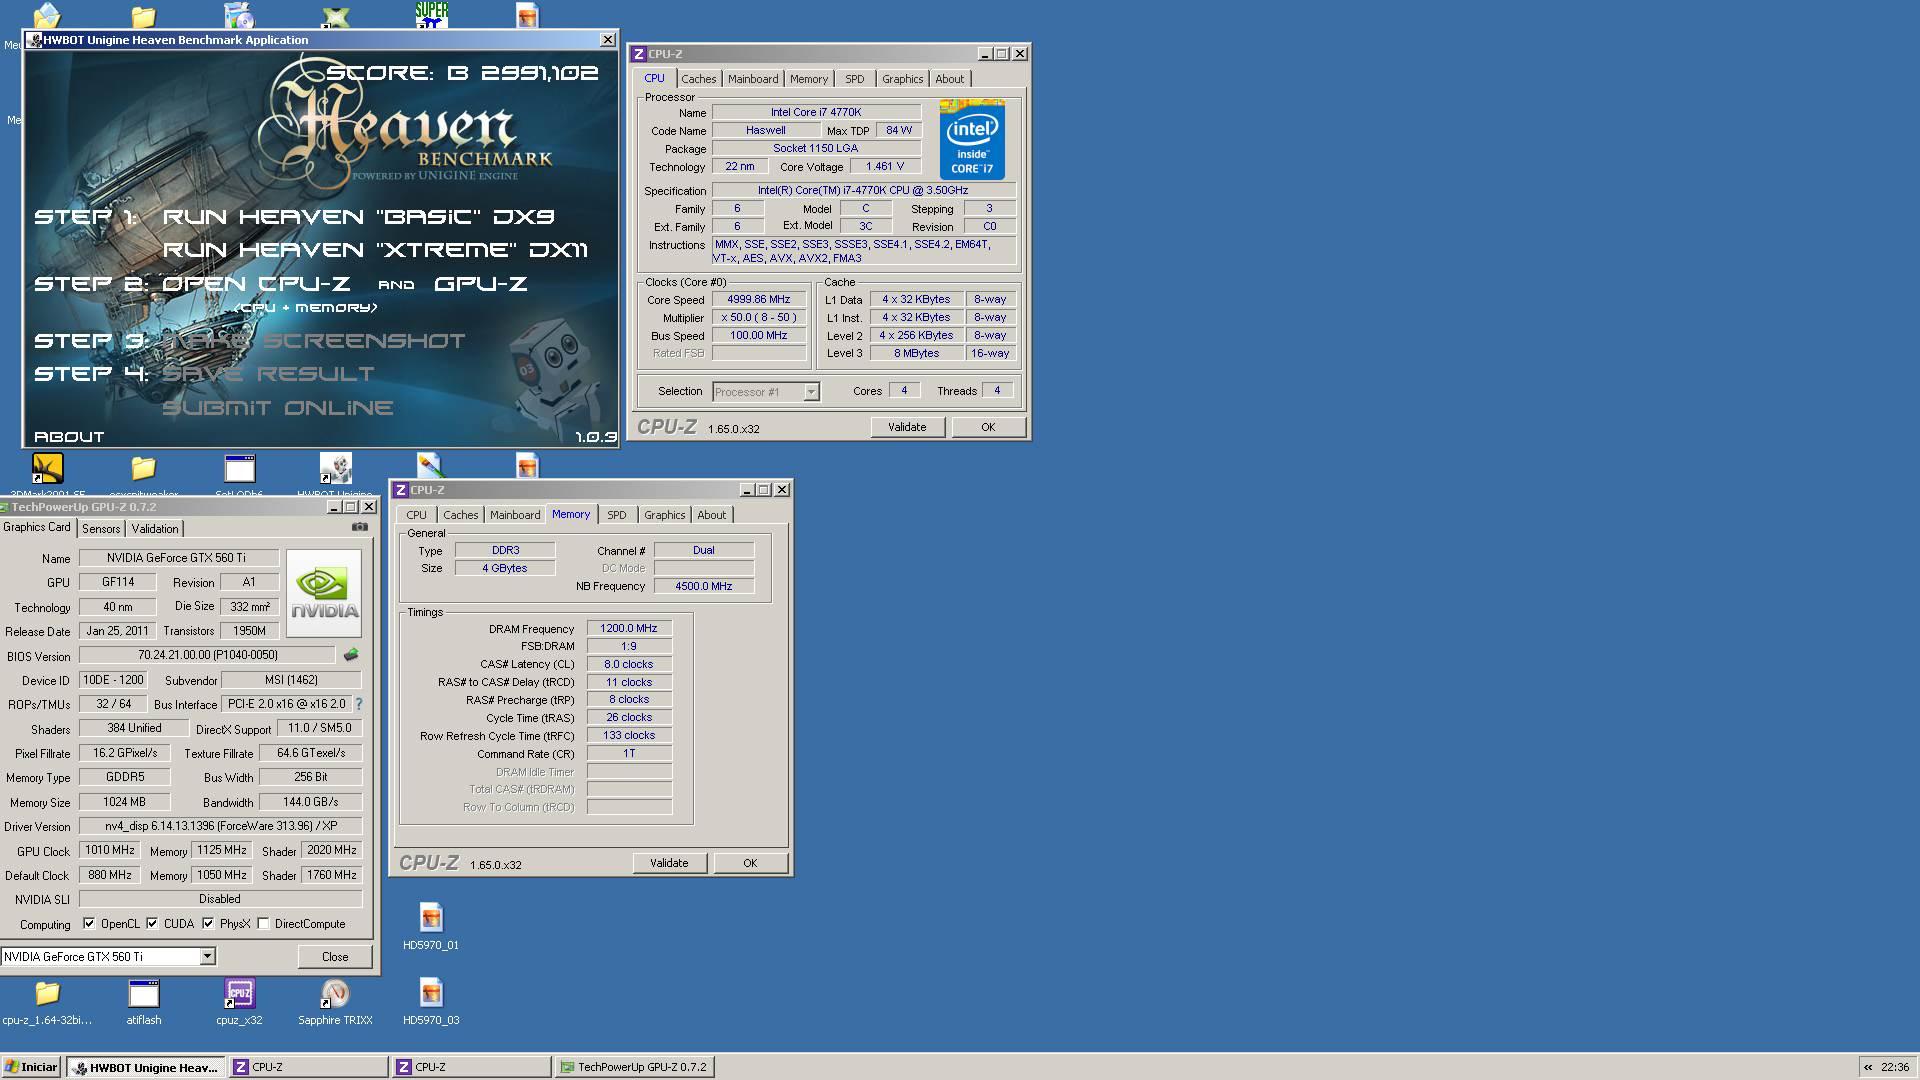The width and height of the screenshot is (1920, 1080).
Task: Toggle the OpenCL checkbox in GPU-Z
Action: coord(89,924)
